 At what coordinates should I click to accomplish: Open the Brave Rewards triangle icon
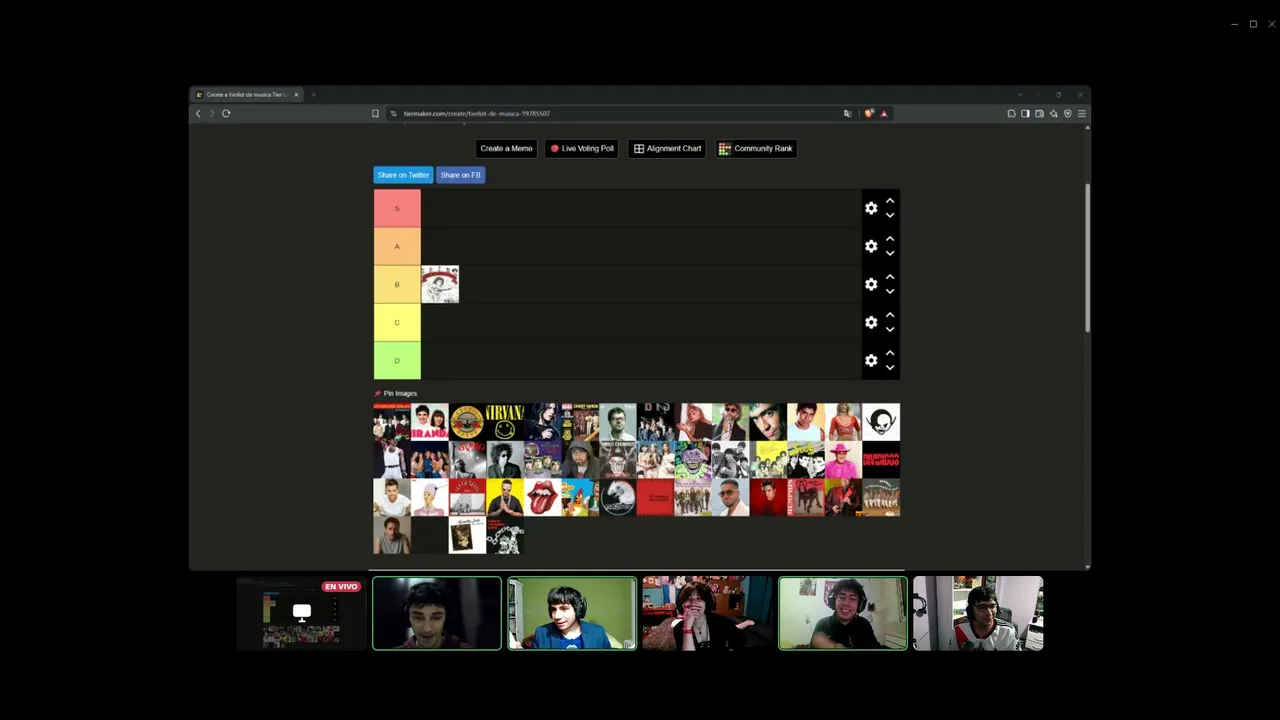click(883, 113)
